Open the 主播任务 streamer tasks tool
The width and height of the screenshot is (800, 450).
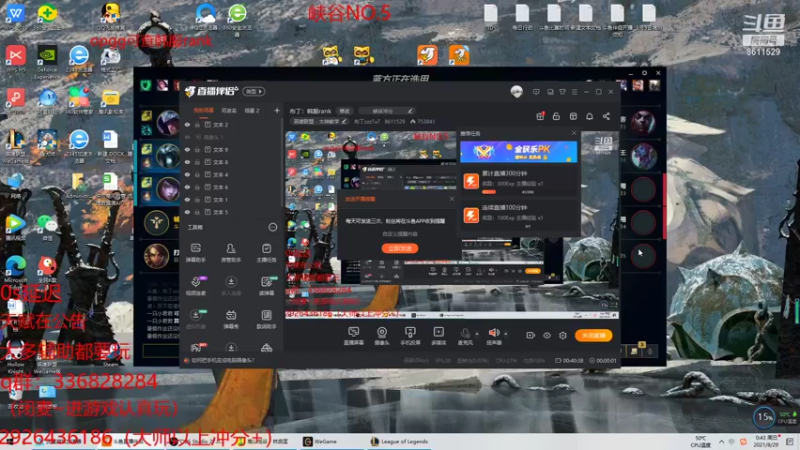(x=266, y=253)
